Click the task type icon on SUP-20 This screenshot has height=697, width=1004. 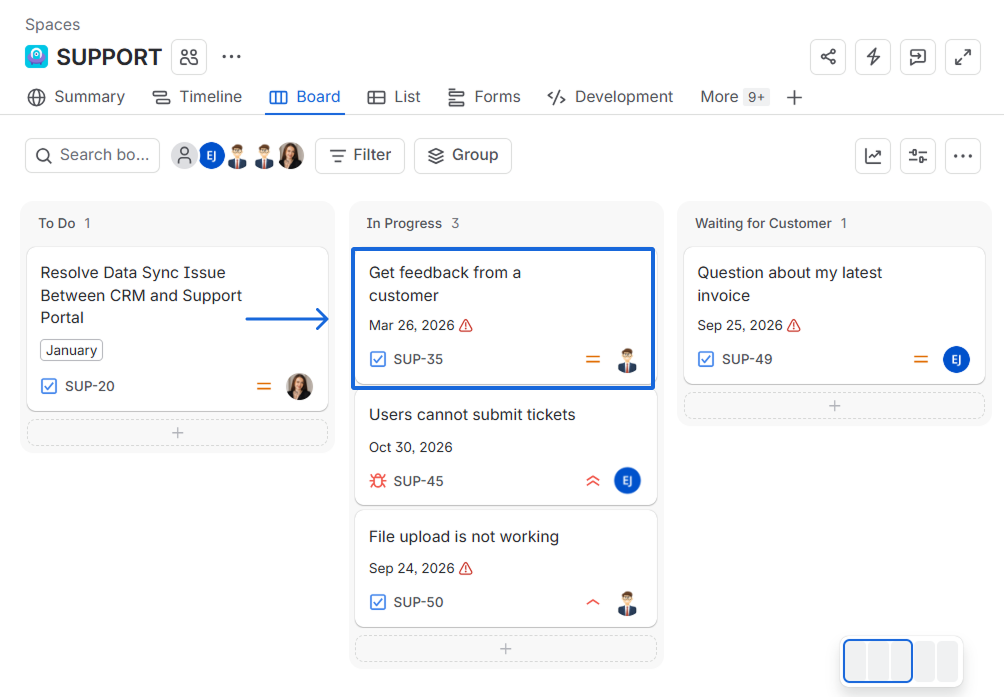pyautogui.click(x=49, y=386)
